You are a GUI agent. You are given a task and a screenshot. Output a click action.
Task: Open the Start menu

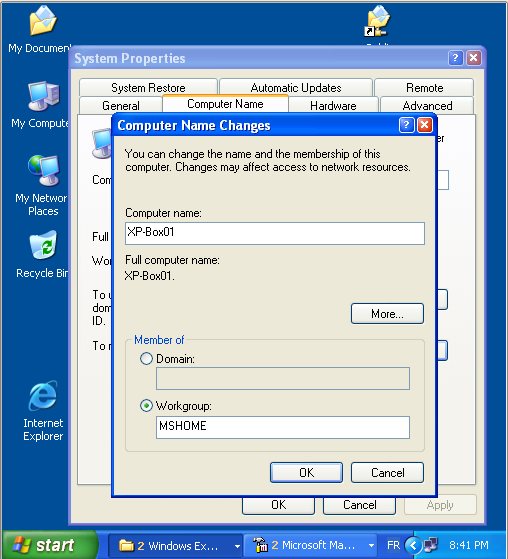(x=49, y=545)
